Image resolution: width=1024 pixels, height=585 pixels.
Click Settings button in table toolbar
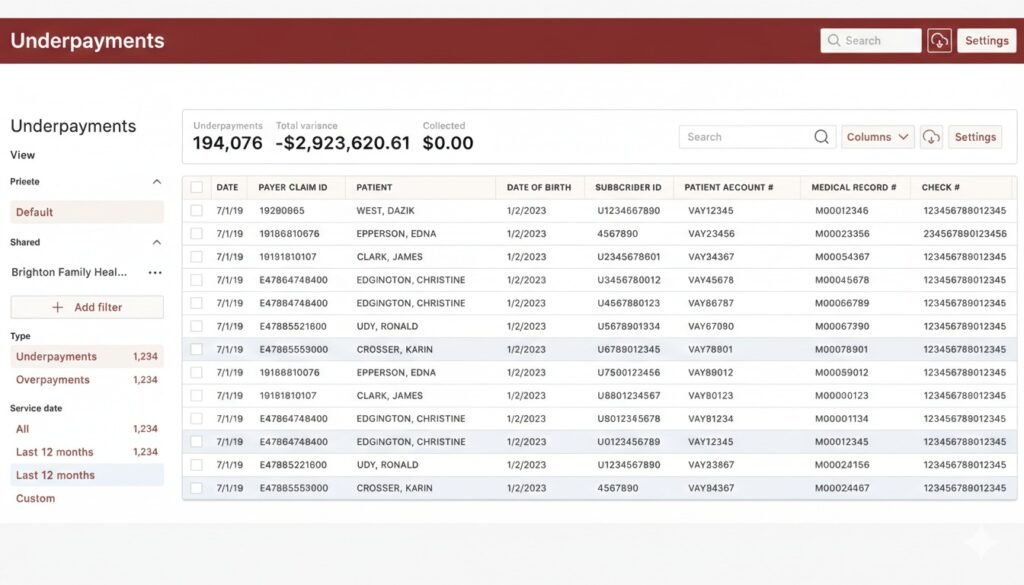pyautogui.click(x=974, y=137)
